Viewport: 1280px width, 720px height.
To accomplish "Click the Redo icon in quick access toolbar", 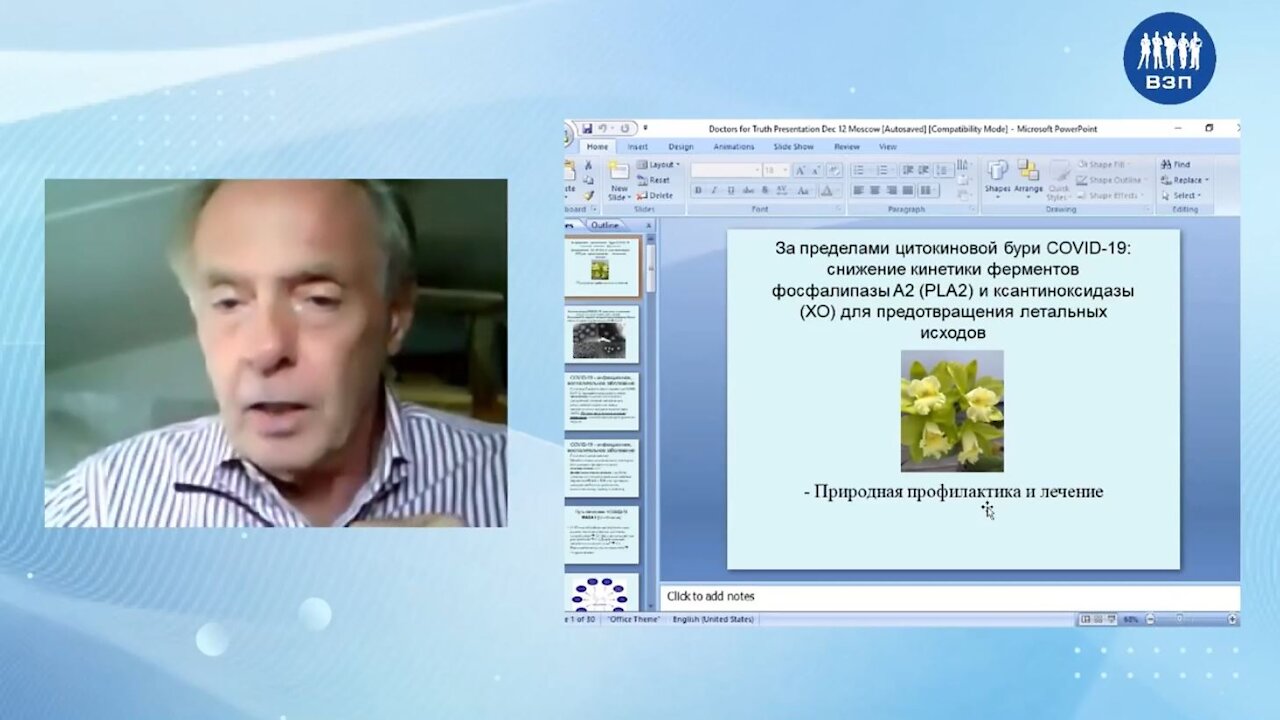I will pyautogui.click(x=625, y=129).
